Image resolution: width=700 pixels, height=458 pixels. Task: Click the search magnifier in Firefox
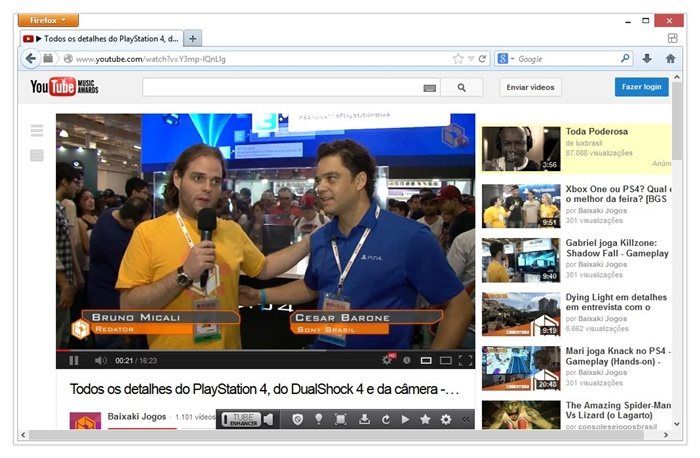(625, 58)
